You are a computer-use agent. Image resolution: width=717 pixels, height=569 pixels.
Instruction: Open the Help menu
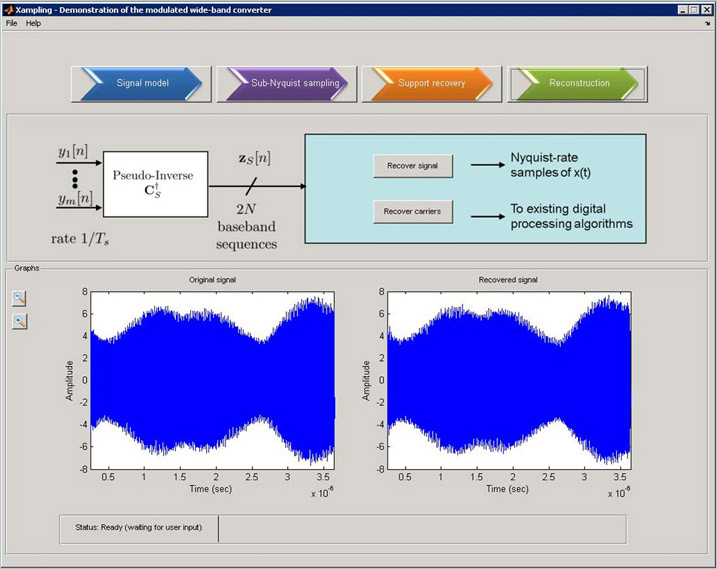coord(33,23)
